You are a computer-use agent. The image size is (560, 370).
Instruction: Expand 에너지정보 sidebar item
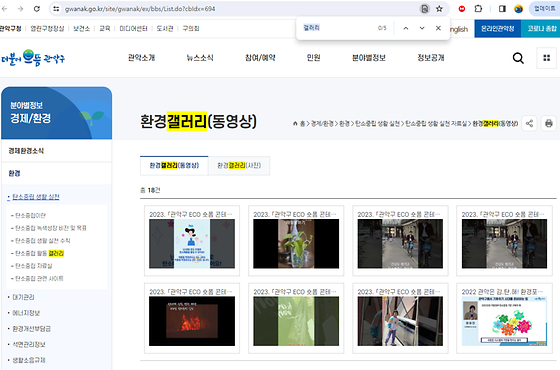tap(26, 313)
